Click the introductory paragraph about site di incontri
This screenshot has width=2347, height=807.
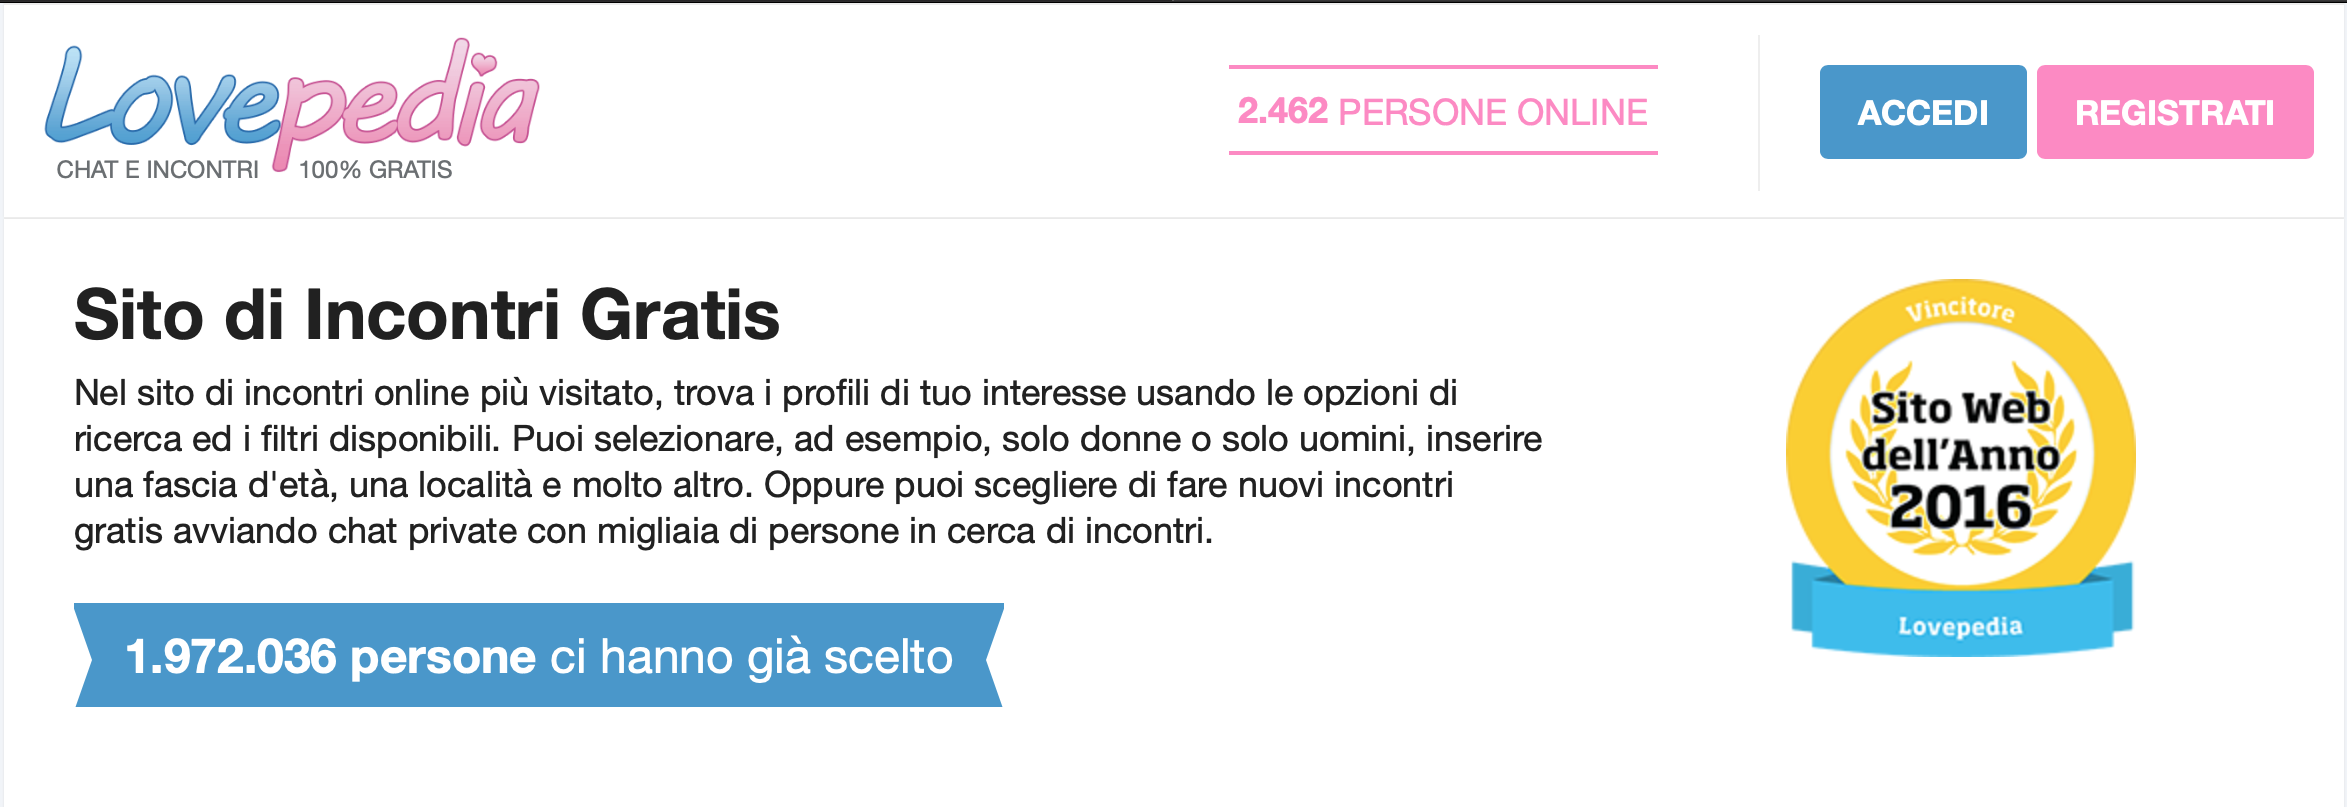[808, 462]
